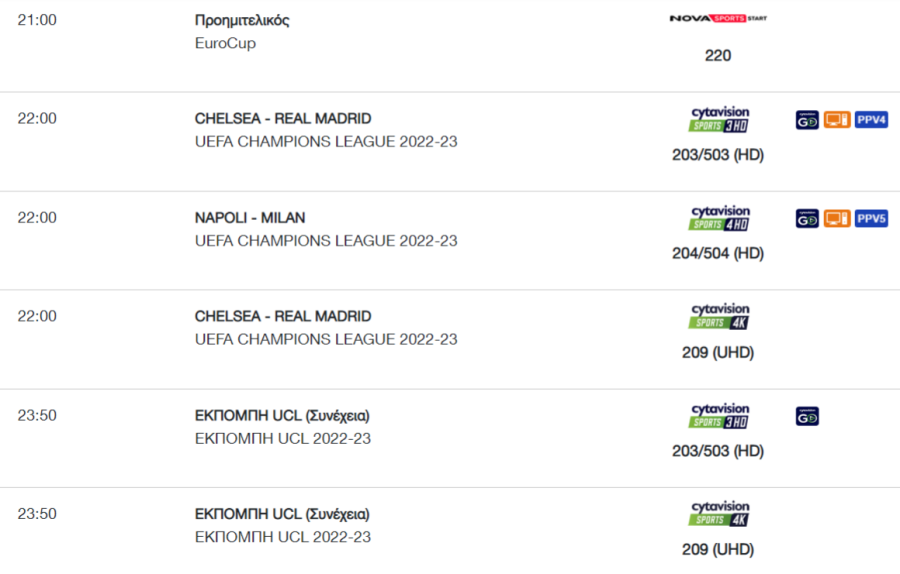
Task: Click the Nova Sports Start channel logo
Action: pos(718,18)
